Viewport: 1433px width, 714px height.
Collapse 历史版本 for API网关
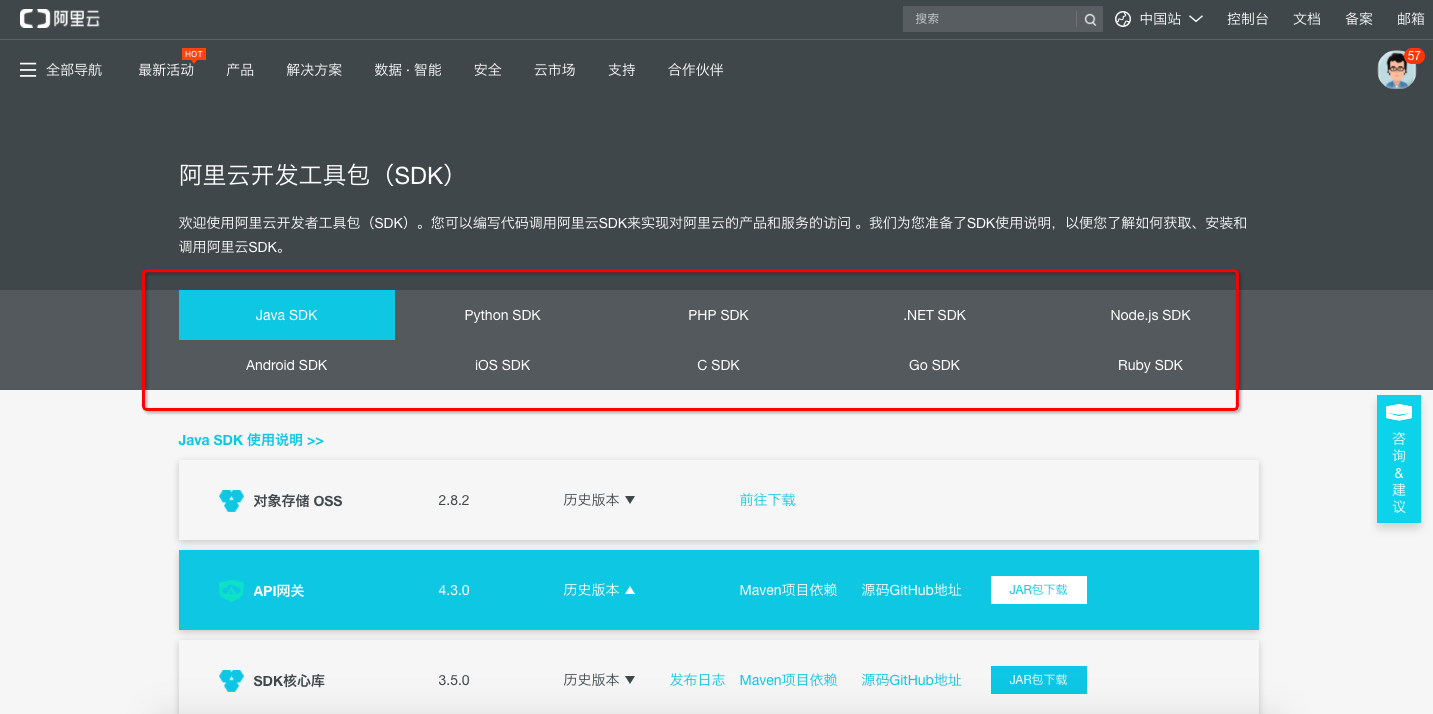click(x=599, y=590)
